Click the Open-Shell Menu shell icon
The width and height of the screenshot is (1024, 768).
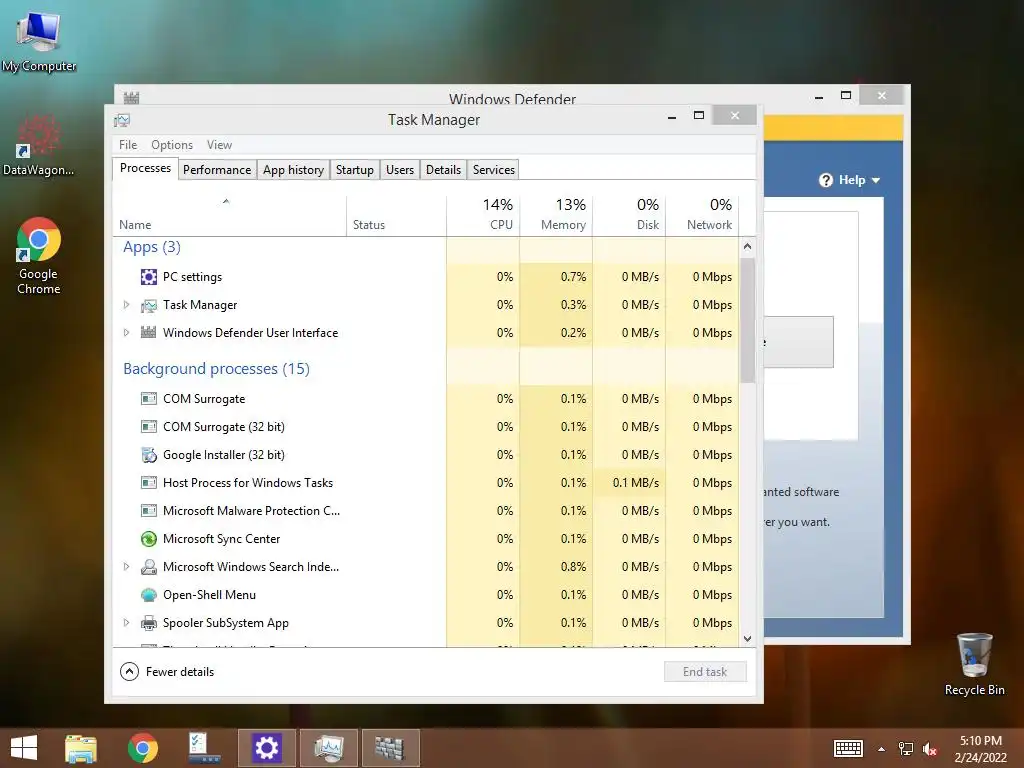[x=148, y=595]
